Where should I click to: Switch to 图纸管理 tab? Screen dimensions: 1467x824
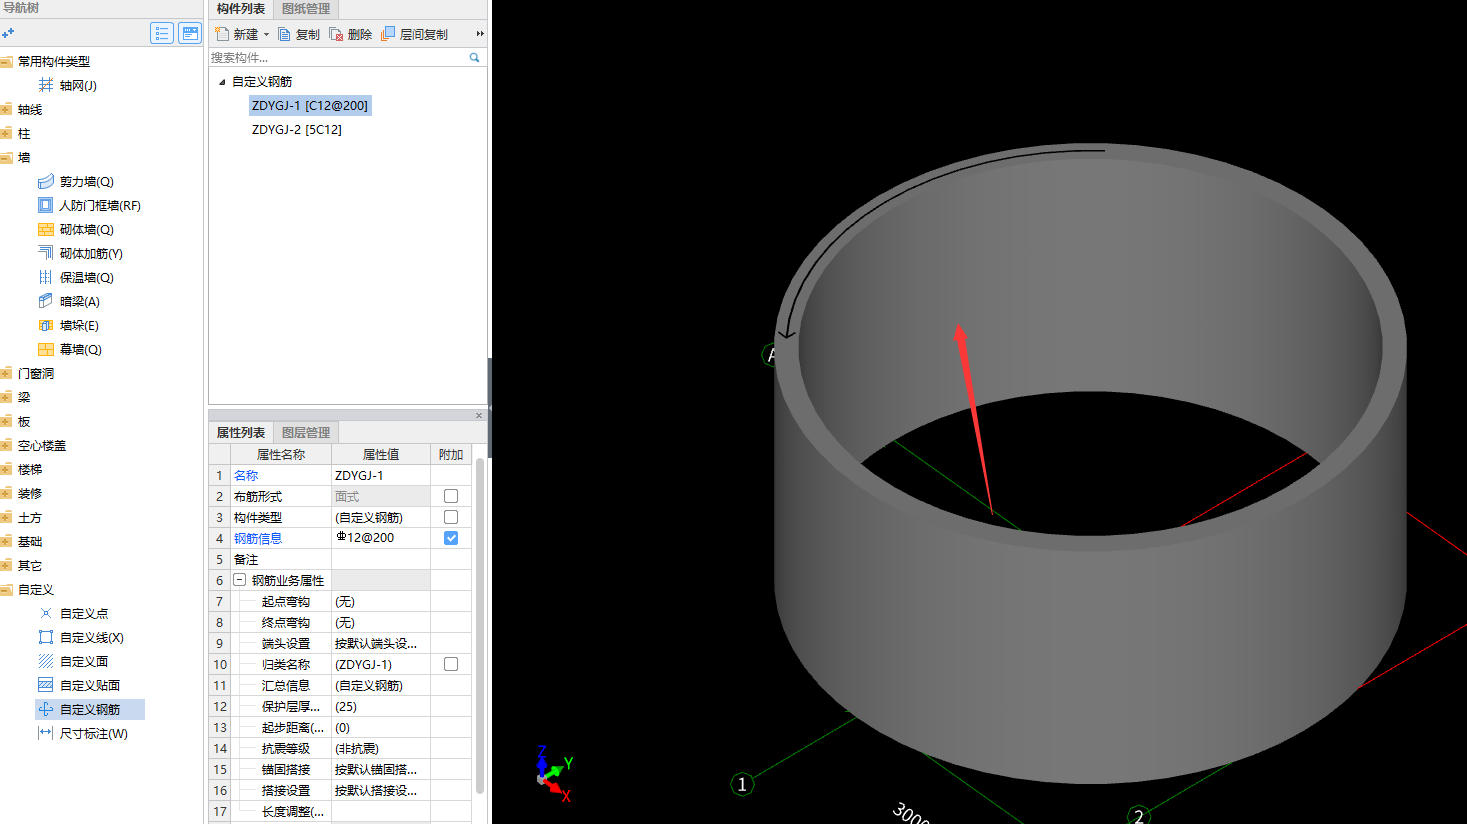pyautogui.click(x=306, y=9)
